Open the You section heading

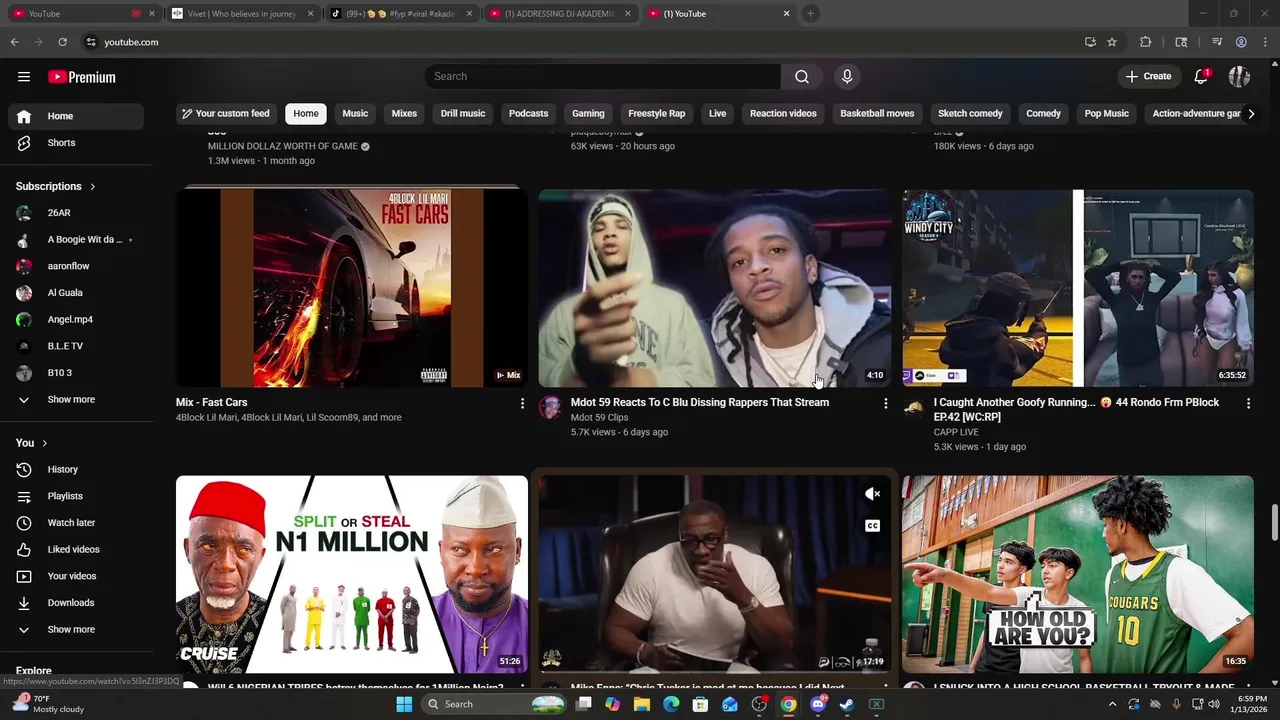[x=32, y=443]
